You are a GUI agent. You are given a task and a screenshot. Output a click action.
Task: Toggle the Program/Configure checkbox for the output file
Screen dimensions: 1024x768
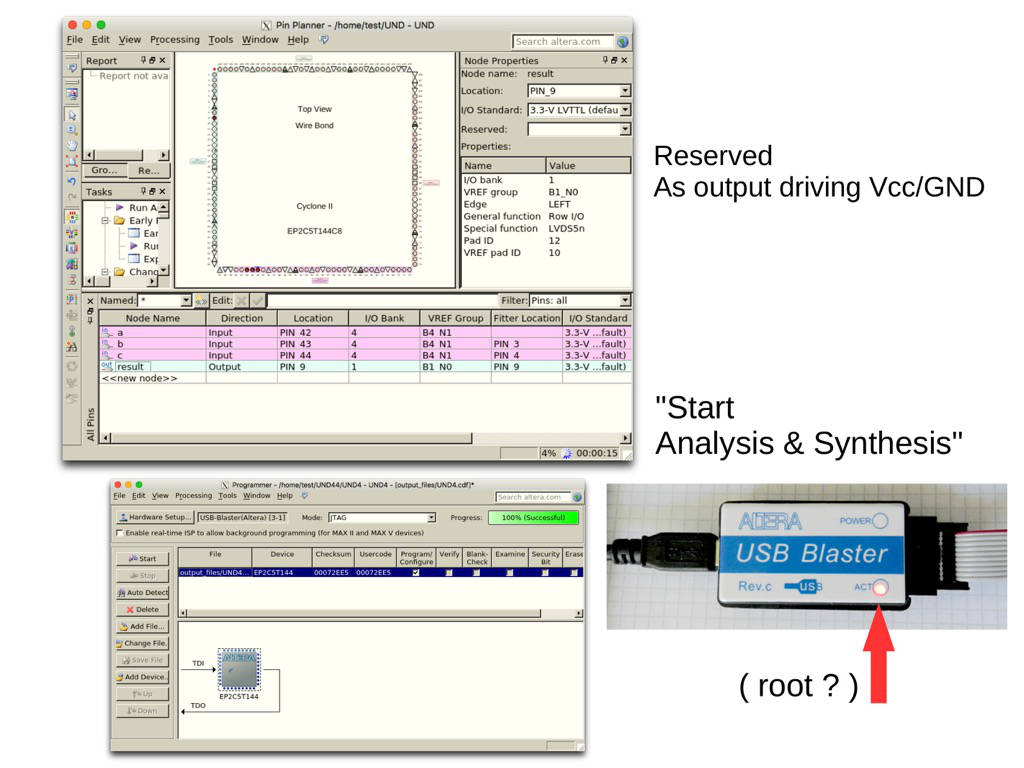(x=416, y=573)
